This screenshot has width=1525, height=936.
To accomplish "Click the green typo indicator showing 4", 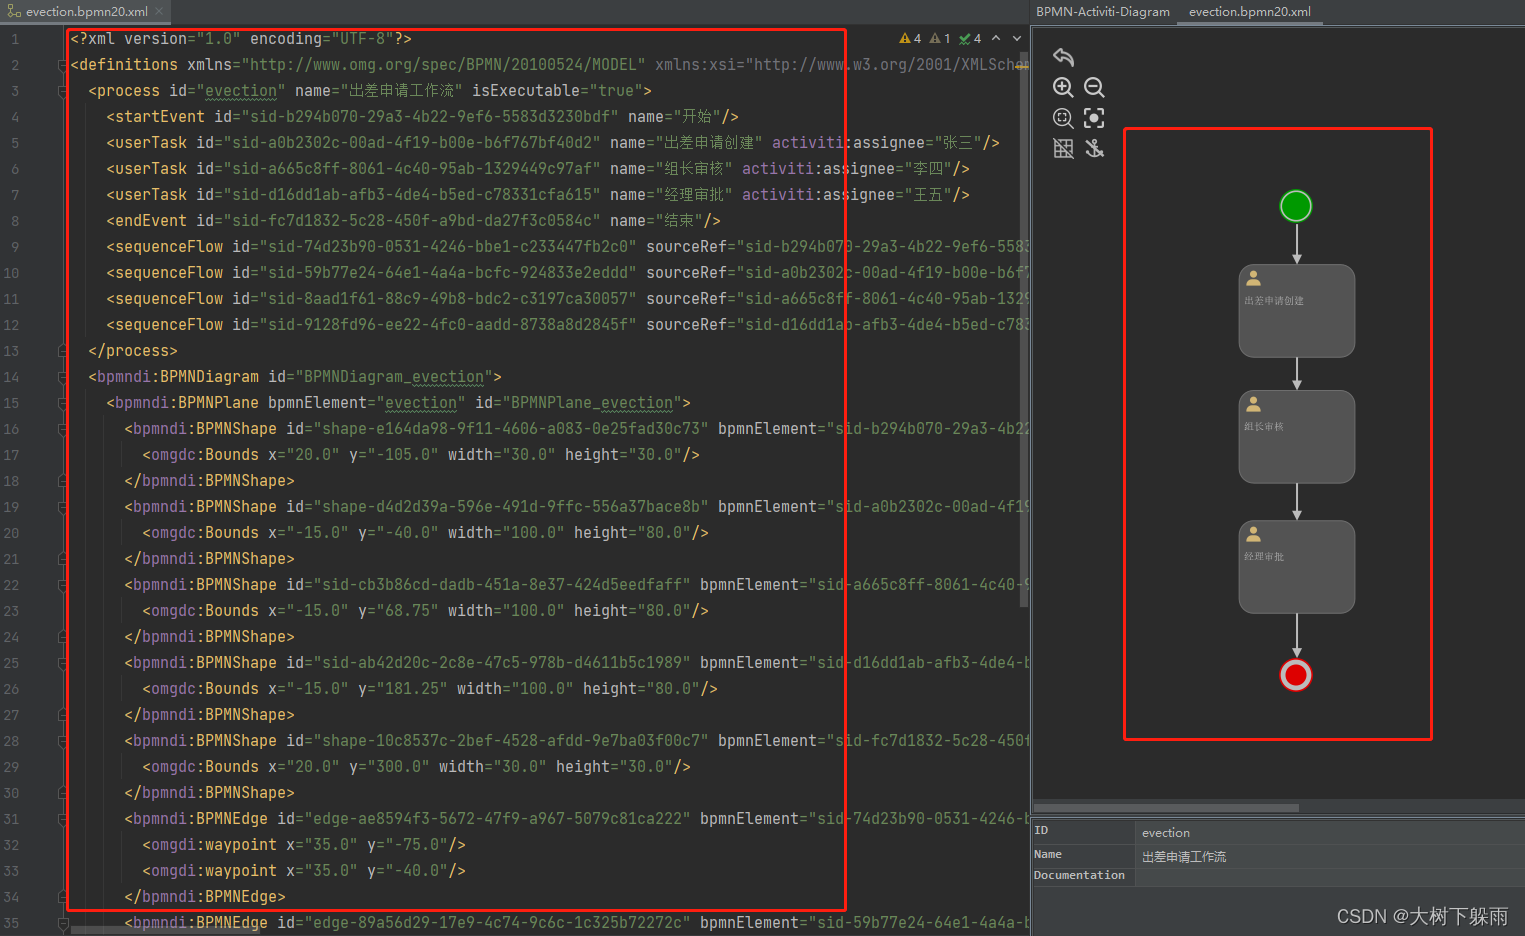I will coord(970,39).
